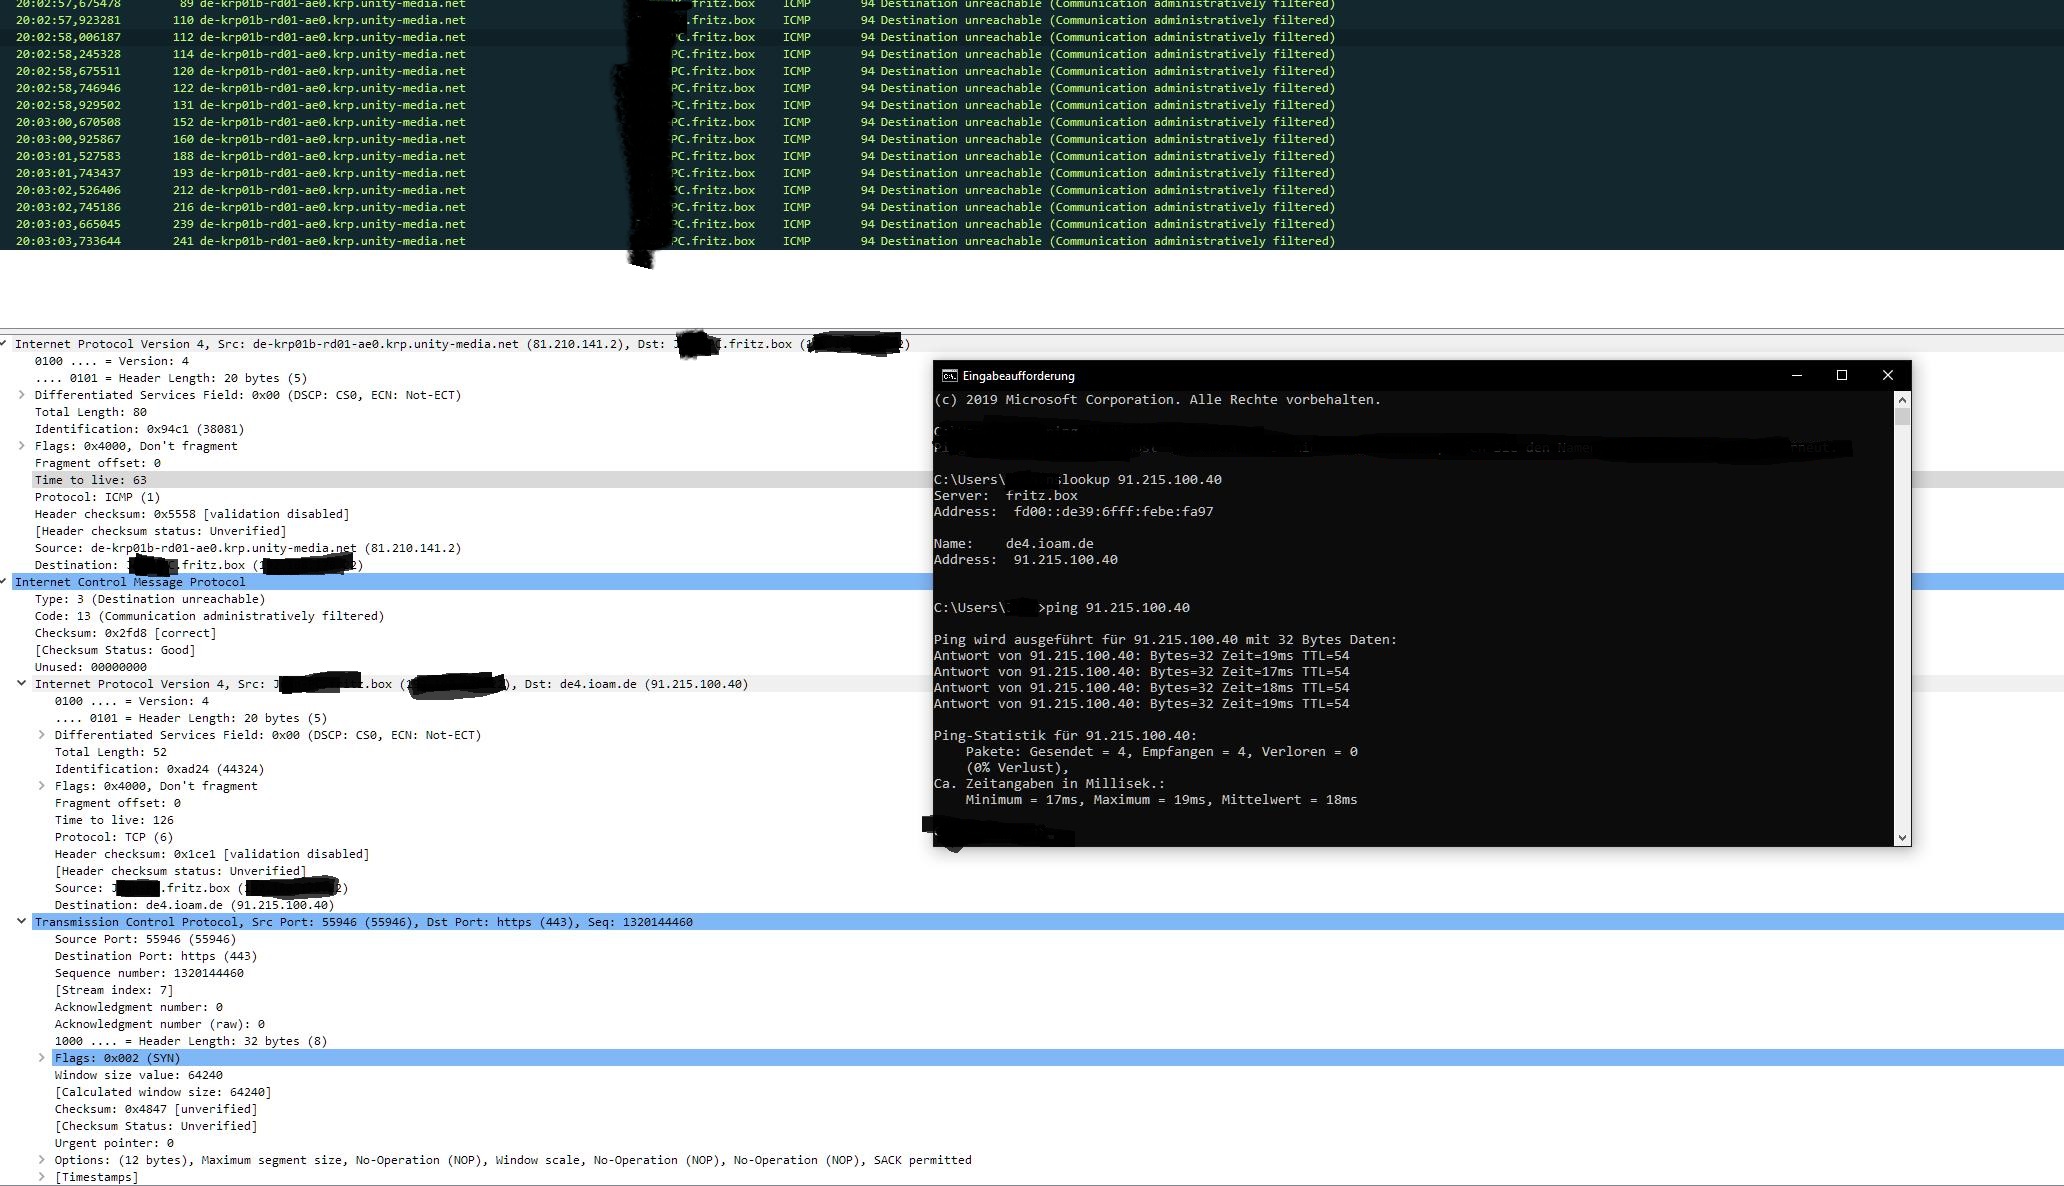
Task: Collapse the Transmission Control Protocol section
Action: (21, 922)
